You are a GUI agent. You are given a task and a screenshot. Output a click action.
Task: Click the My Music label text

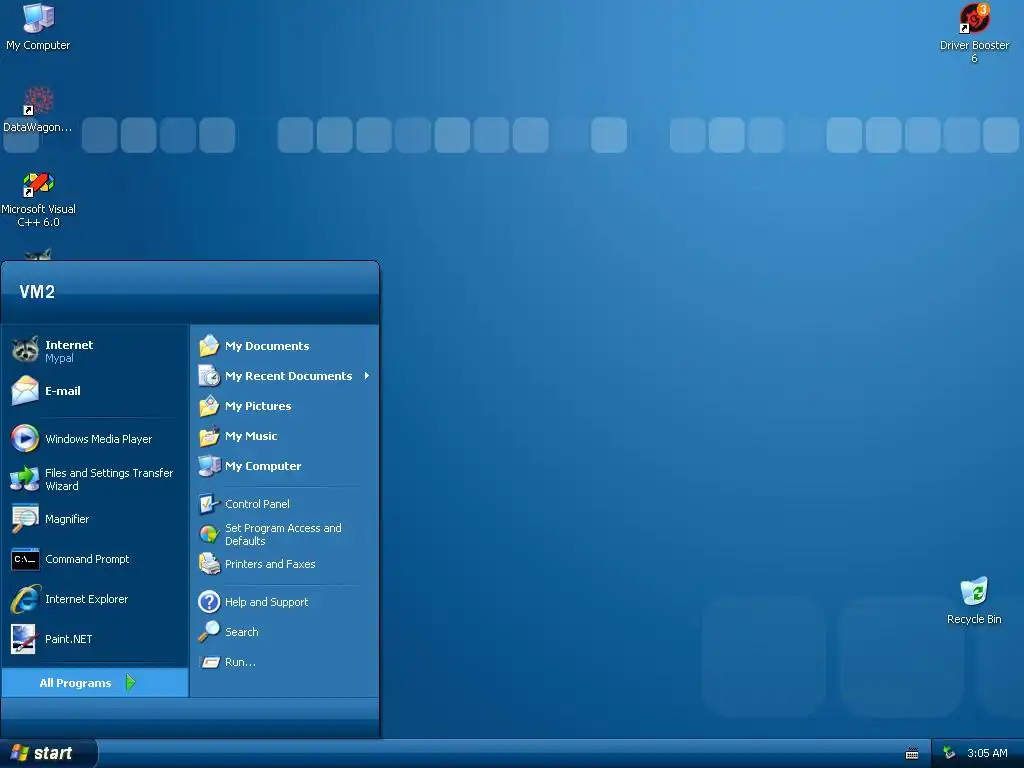click(251, 436)
